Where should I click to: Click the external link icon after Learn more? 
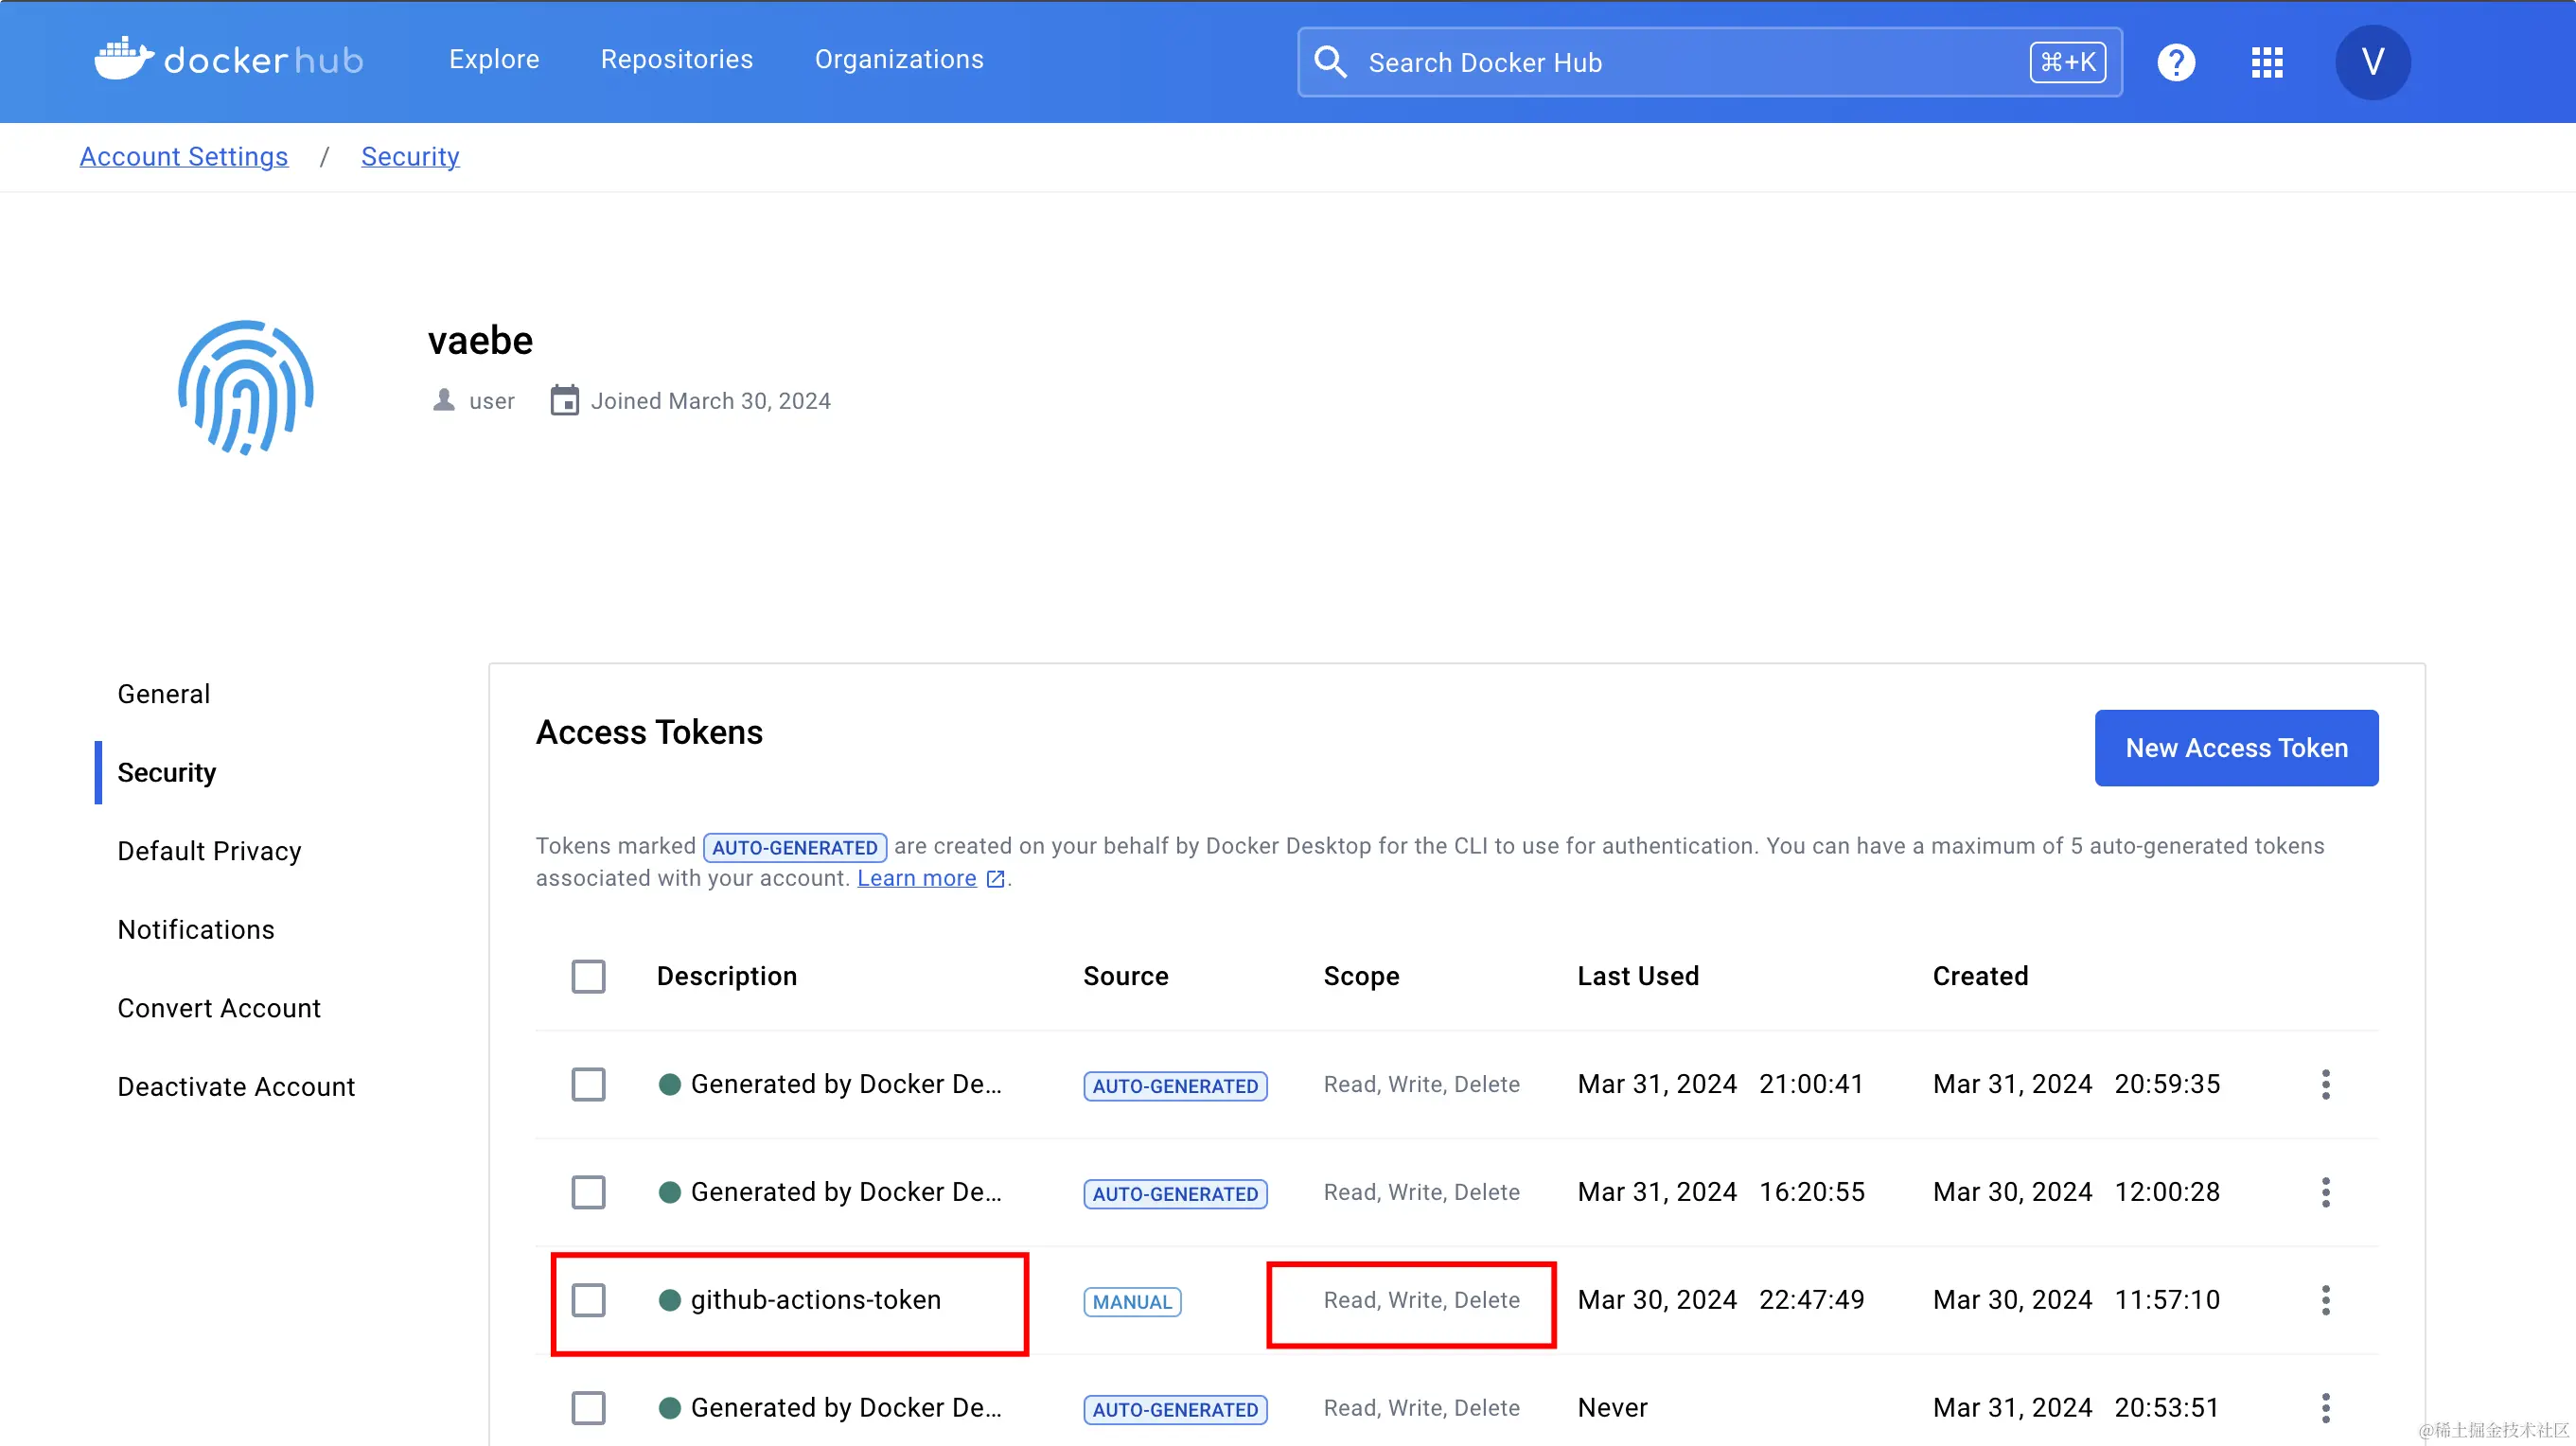(x=995, y=878)
